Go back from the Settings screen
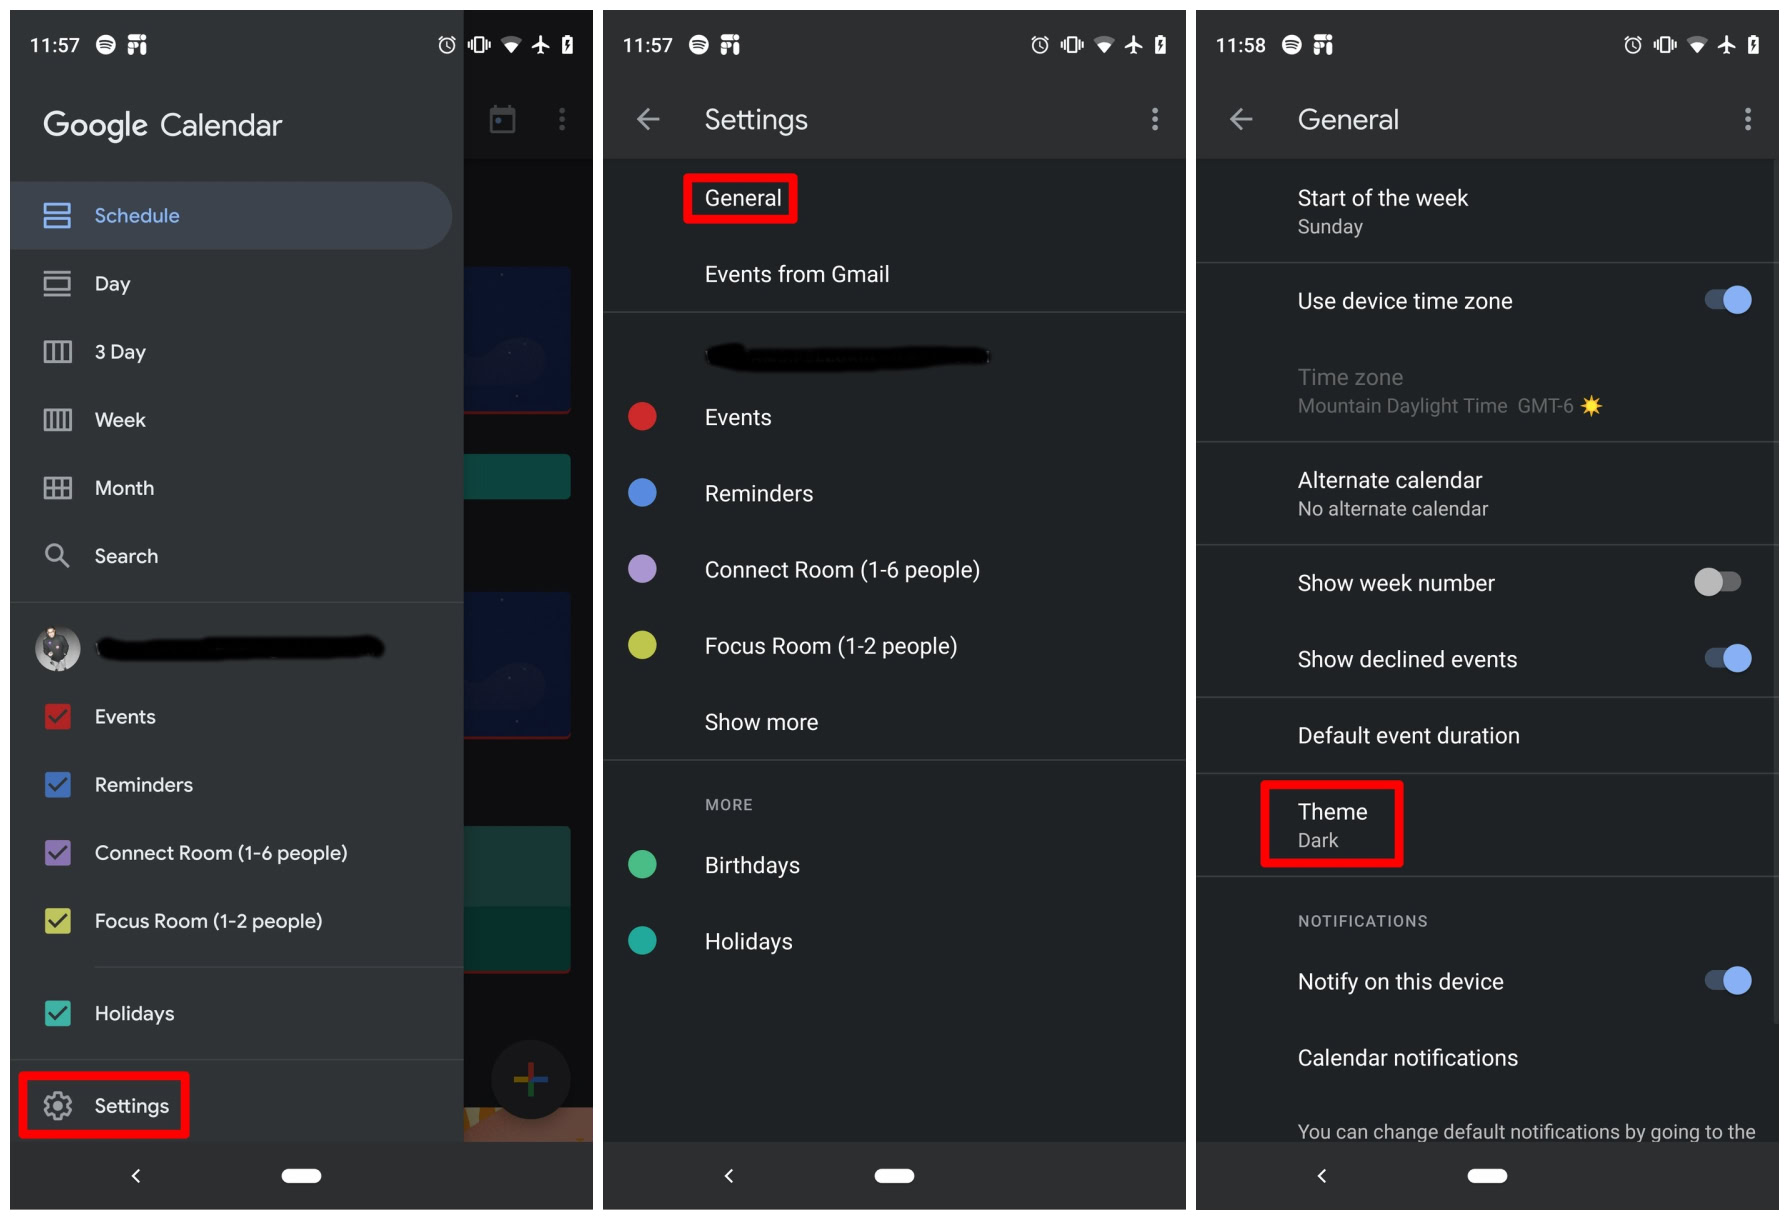The image size is (1789, 1220). [648, 119]
